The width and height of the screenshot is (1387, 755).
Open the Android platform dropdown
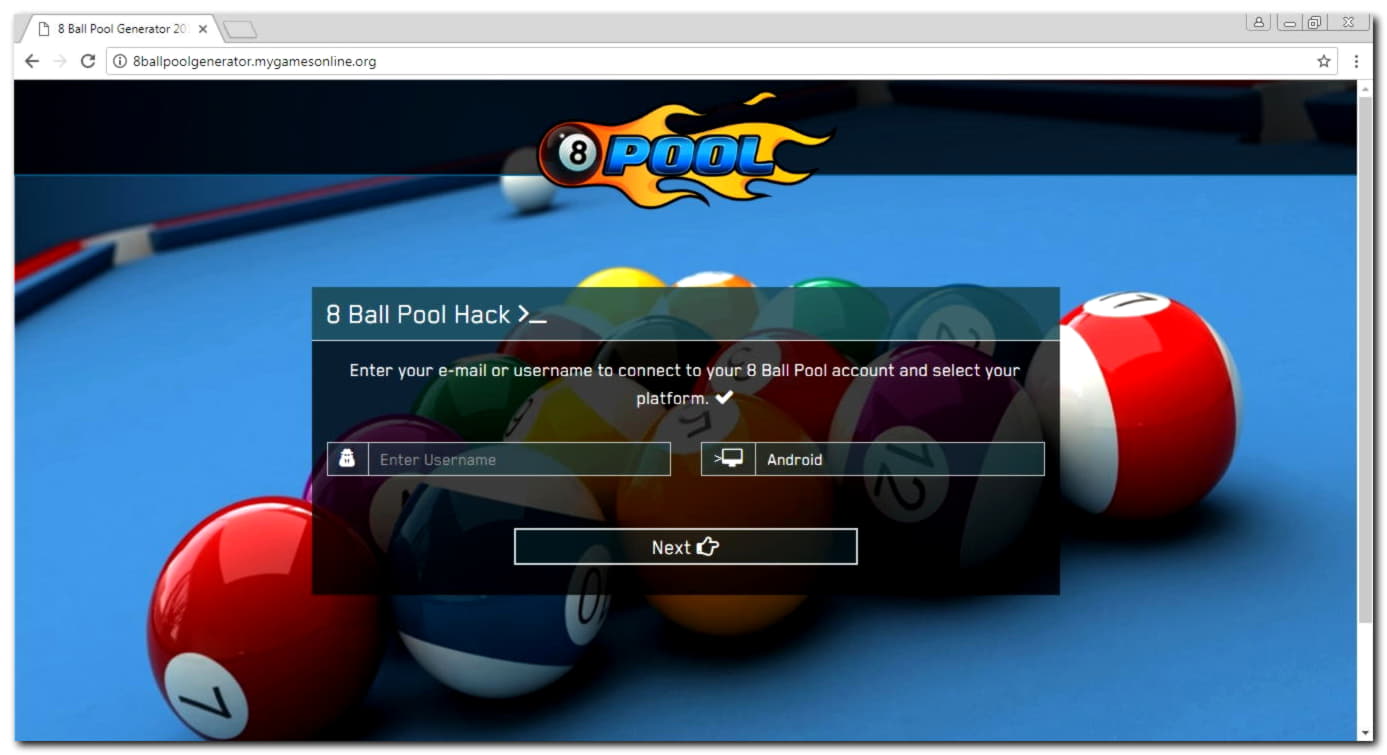[x=899, y=459]
